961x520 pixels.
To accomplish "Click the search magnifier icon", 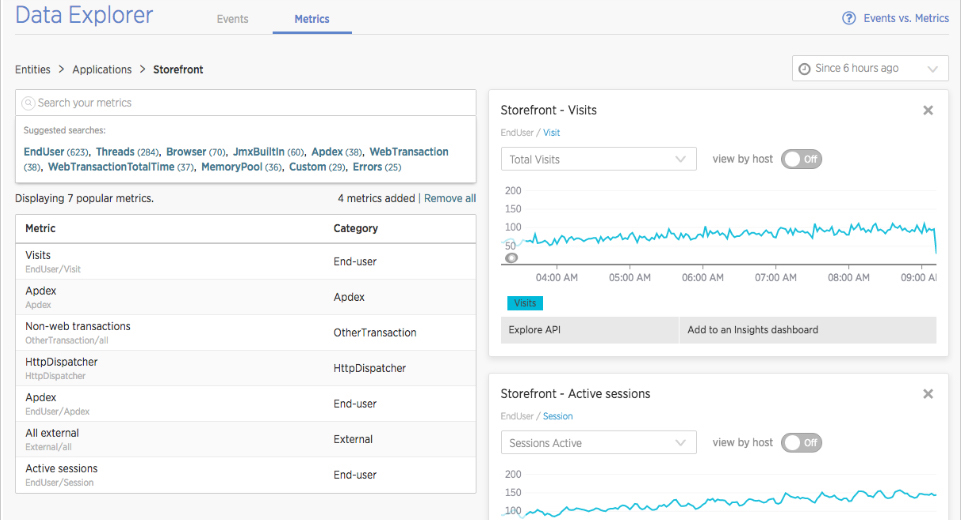I will coord(28,103).
